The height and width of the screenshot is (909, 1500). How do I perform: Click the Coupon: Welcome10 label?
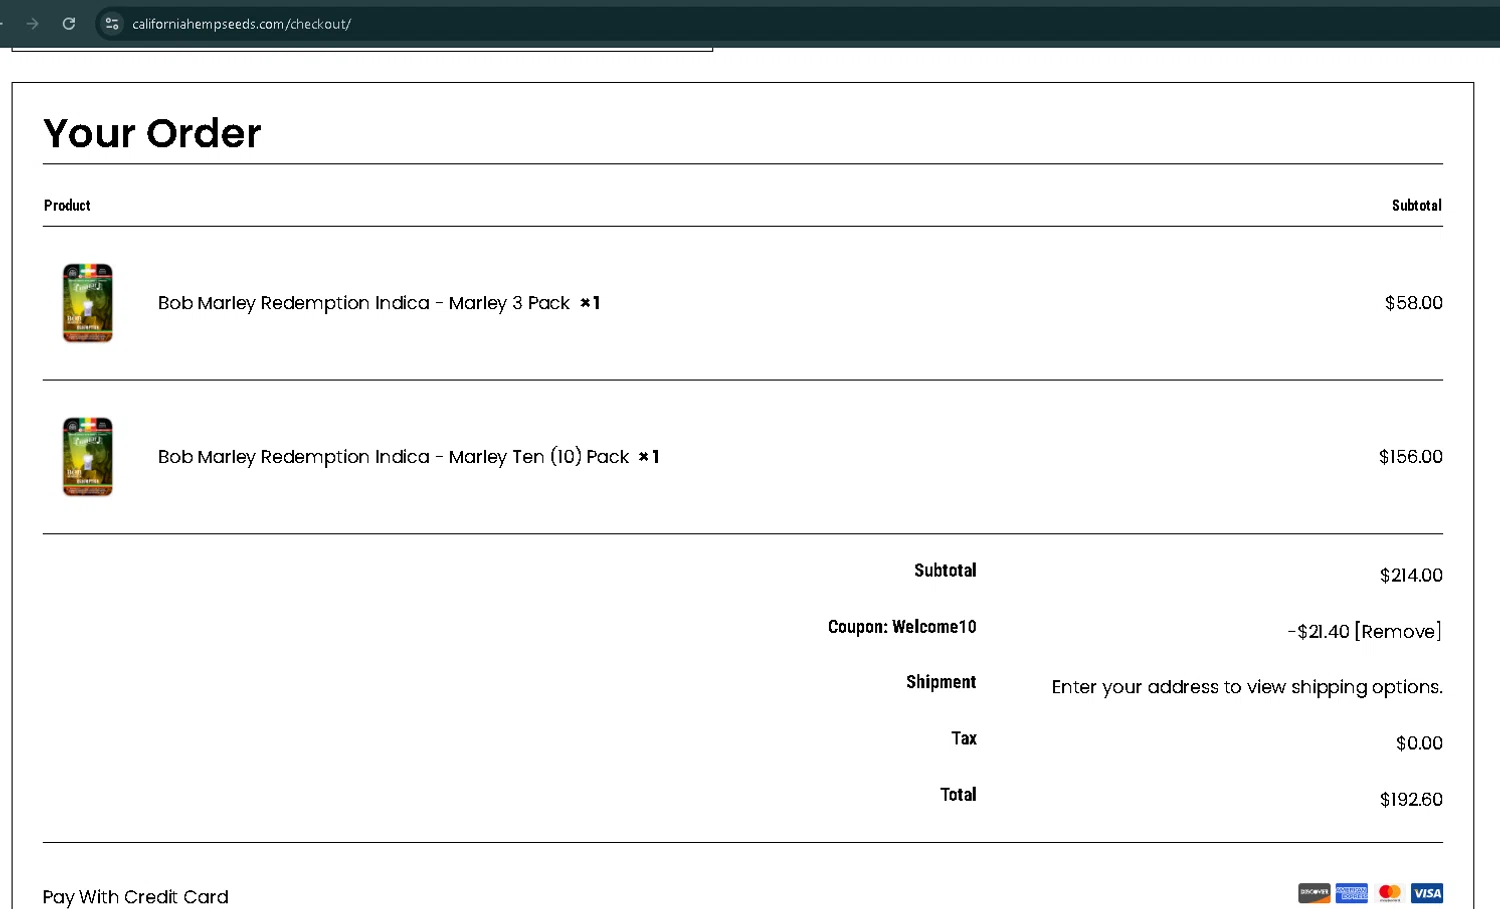click(902, 627)
